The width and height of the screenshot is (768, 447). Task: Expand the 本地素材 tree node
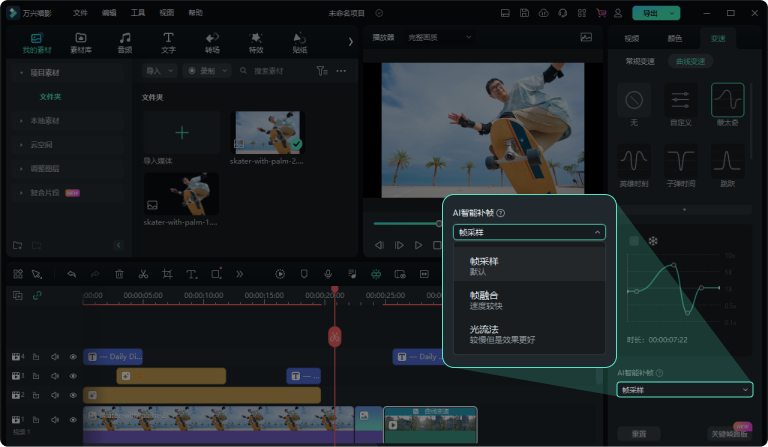(x=22, y=121)
